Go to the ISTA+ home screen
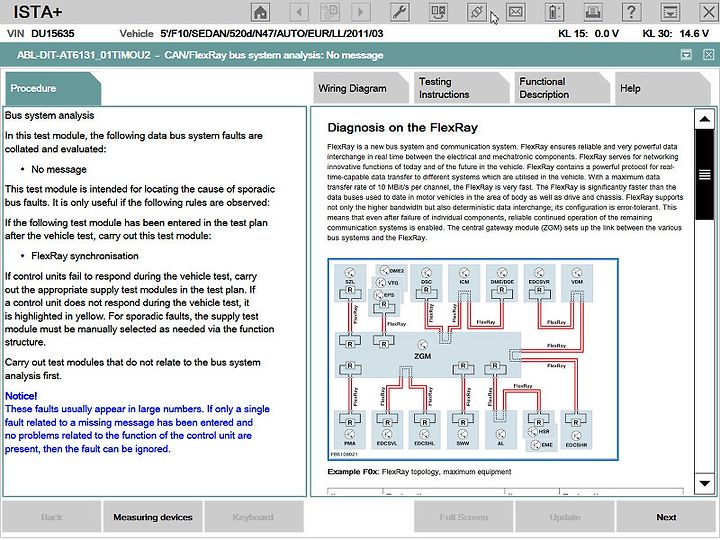 click(260, 12)
